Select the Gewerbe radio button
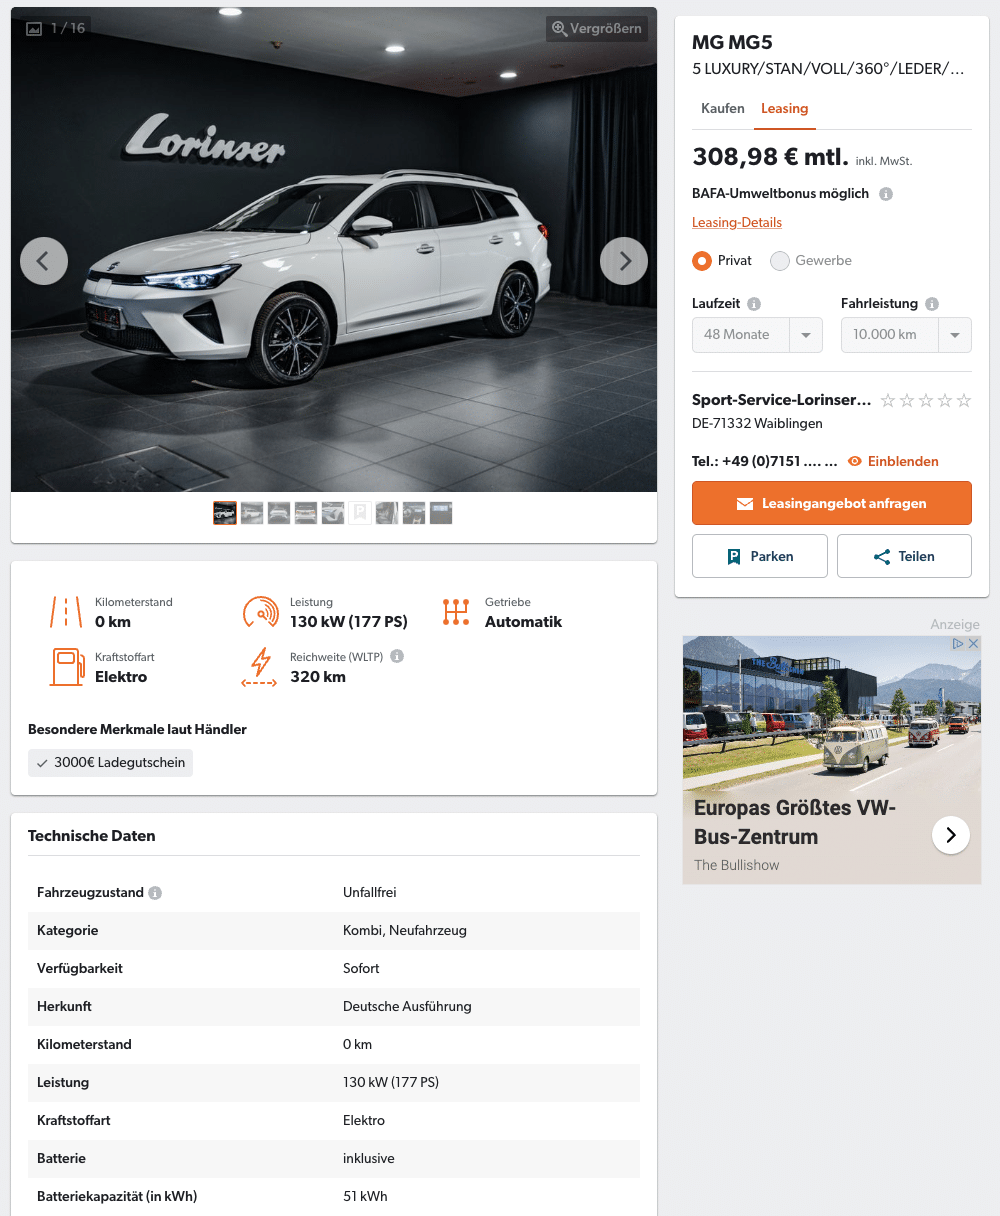The height and width of the screenshot is (1216, 1000). [x=780, y=261]
